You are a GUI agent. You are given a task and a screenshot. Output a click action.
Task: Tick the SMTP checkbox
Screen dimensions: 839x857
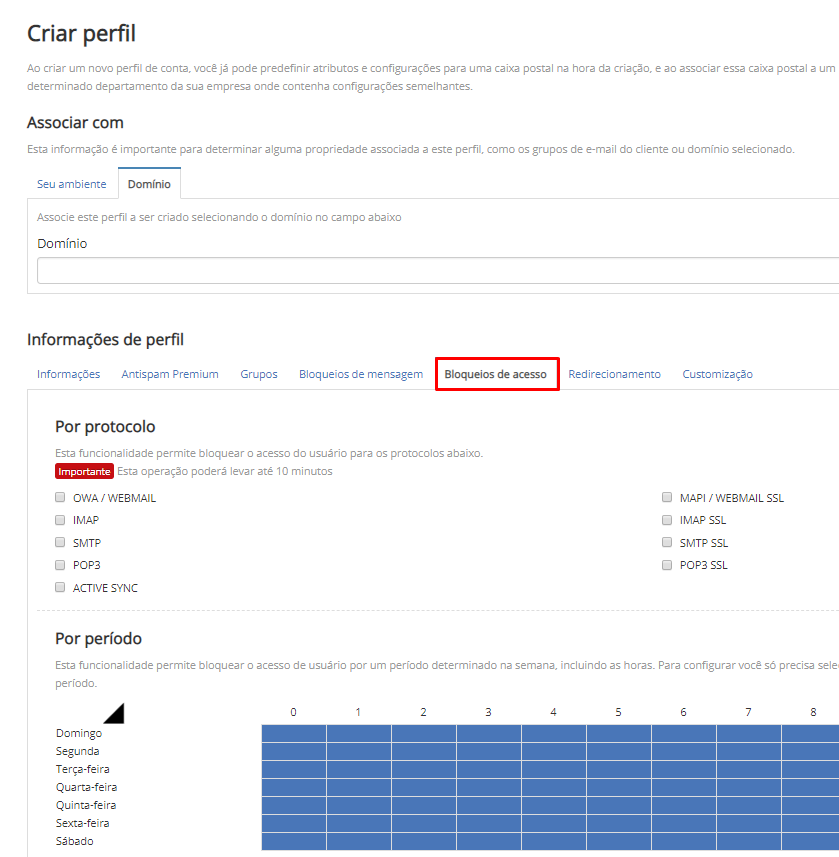60,542
